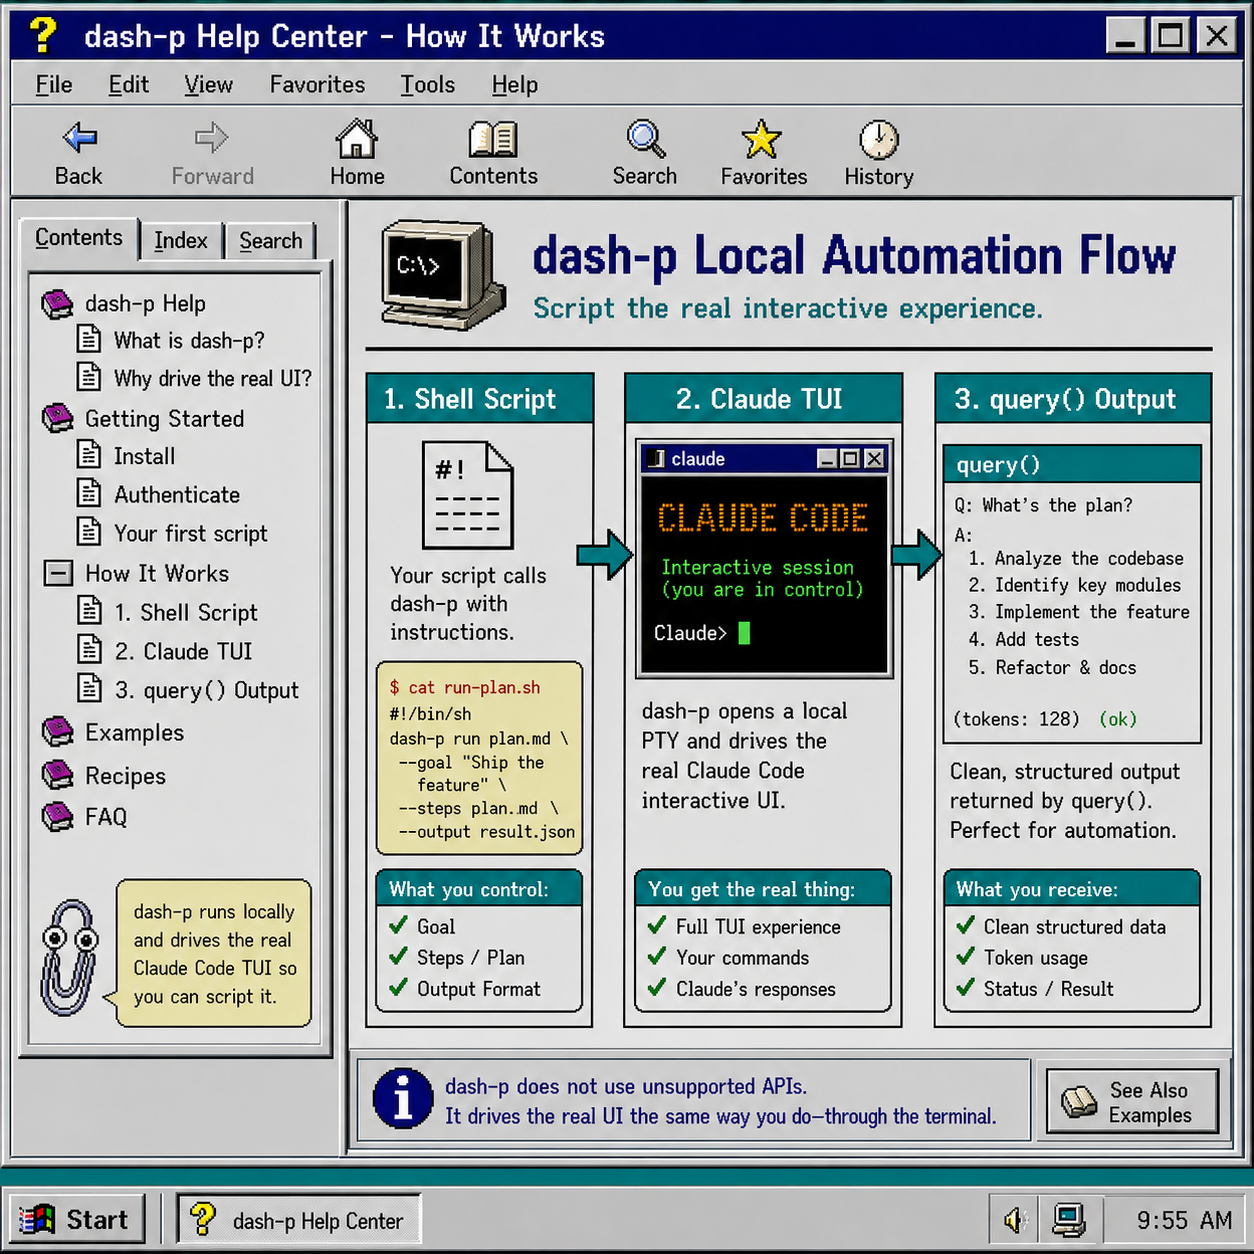Open the View menu
Viewport: 1254px width, 1254px height.
coord(208,85)
